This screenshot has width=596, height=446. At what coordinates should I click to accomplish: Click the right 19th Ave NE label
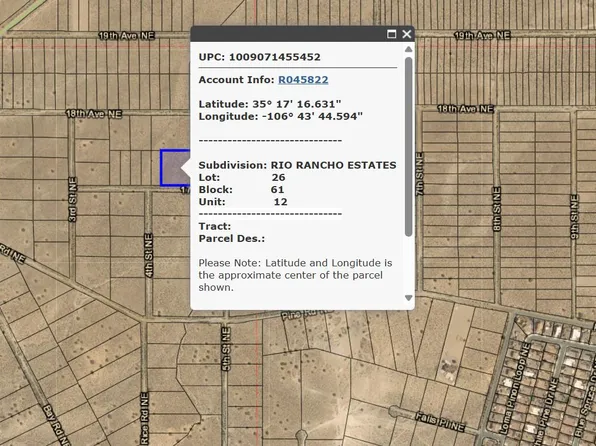(x=482, y=35)
